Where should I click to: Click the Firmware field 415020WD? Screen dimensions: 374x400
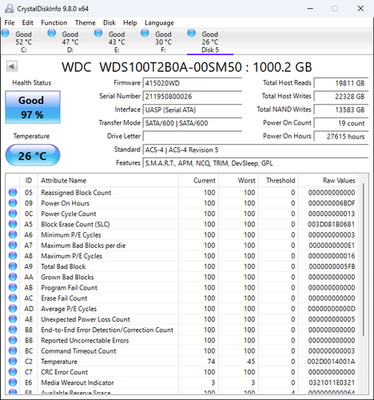point(192,83)
